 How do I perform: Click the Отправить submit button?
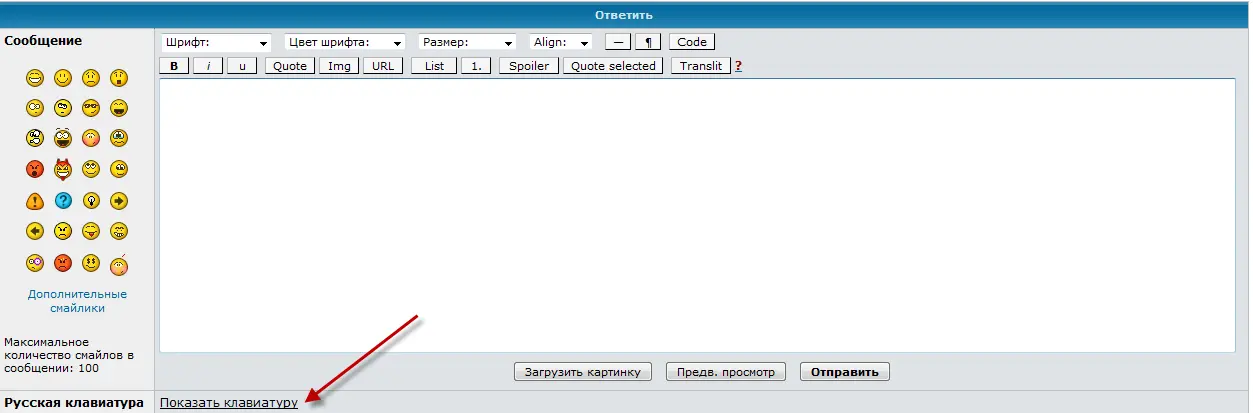coord(845,372)
